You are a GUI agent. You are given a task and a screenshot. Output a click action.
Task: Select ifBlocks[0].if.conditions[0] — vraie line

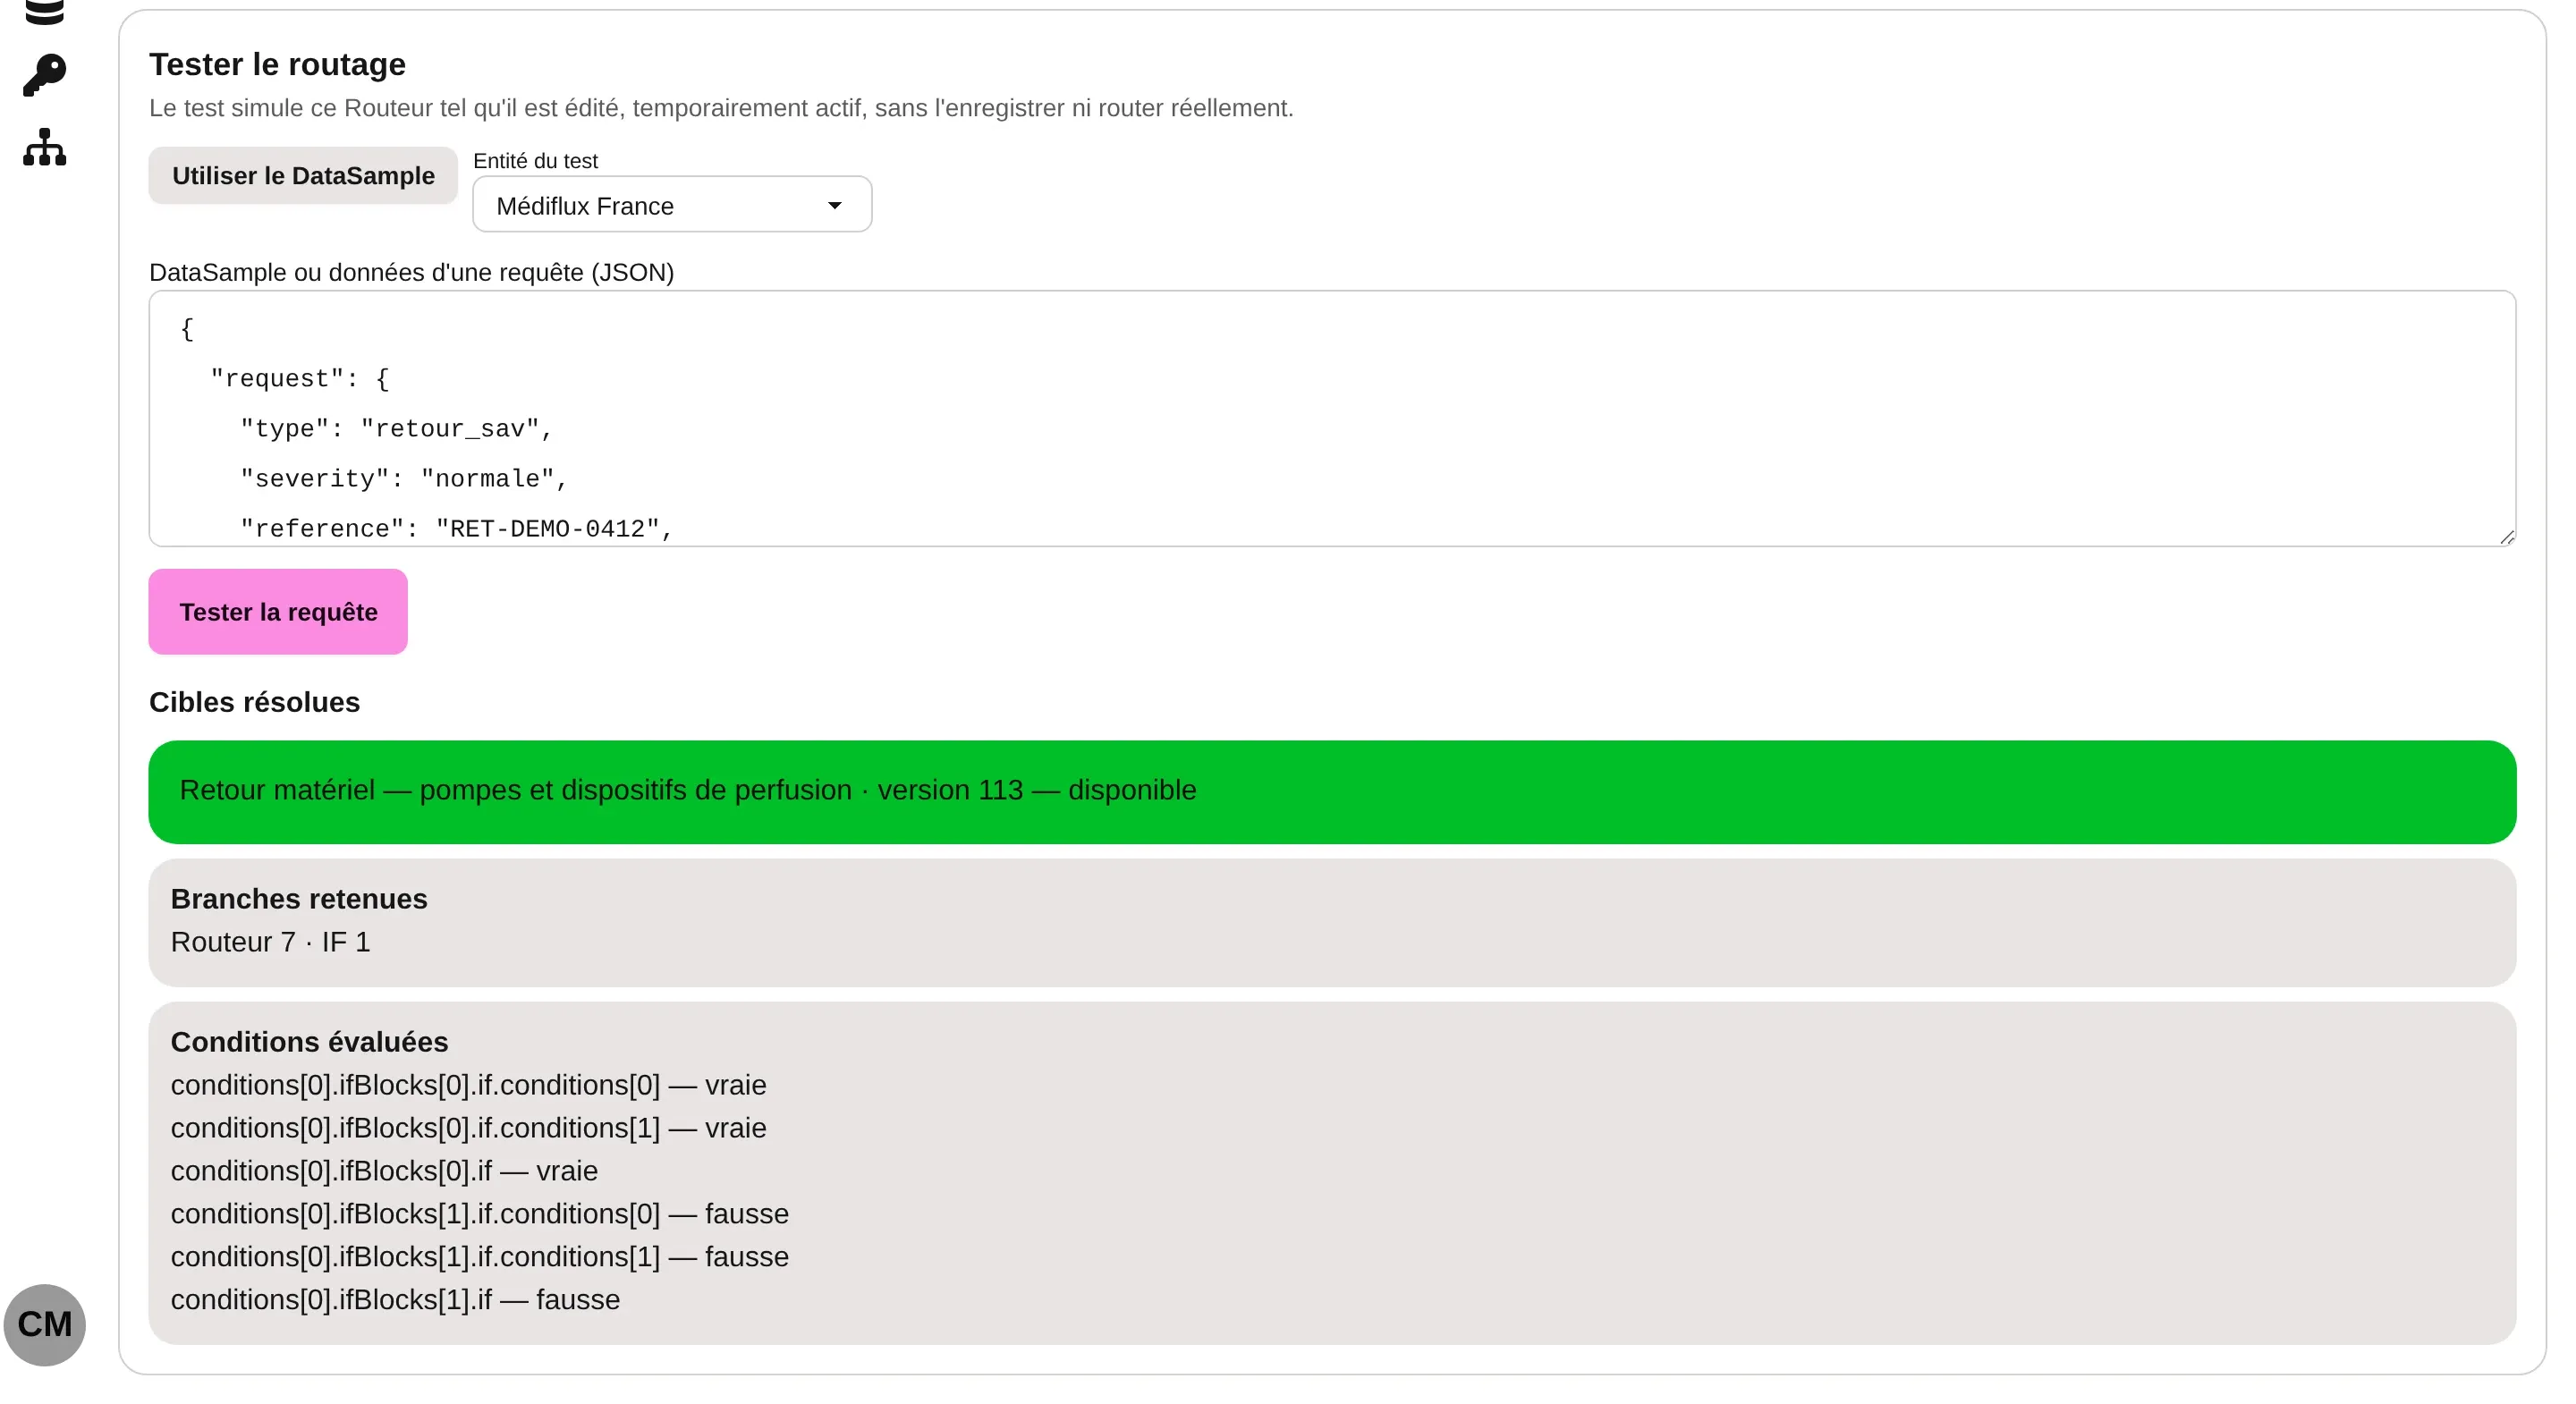pos(468,1084)
